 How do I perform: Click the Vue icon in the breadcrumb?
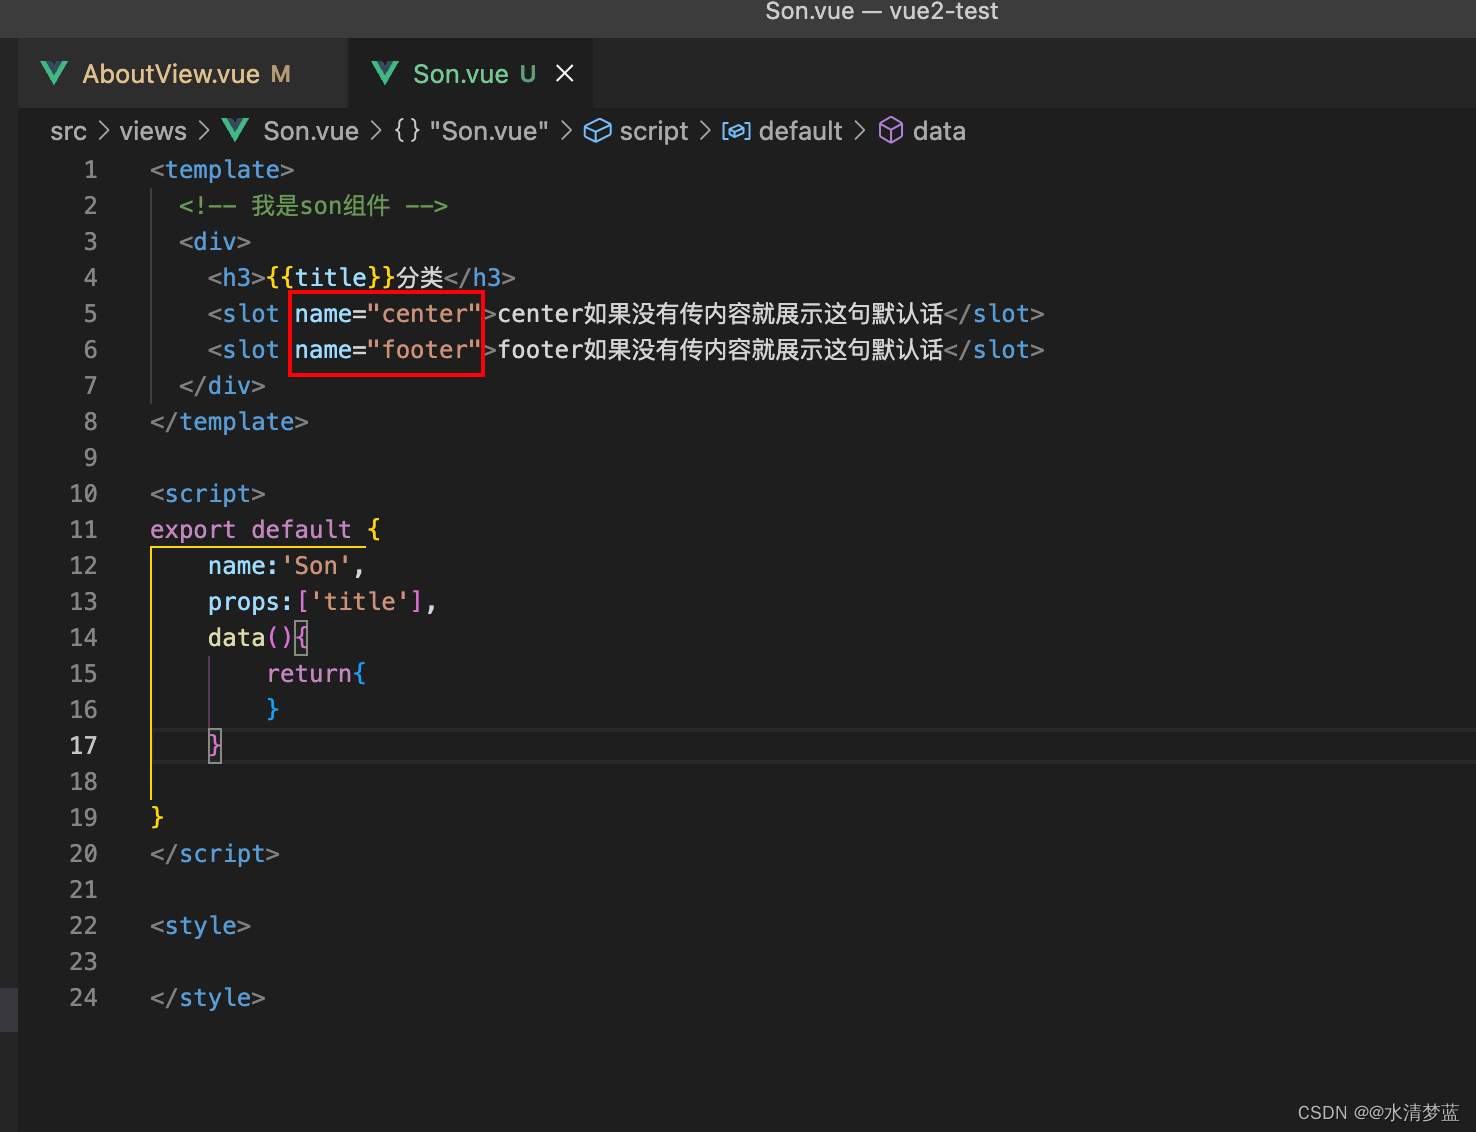(236, 130)
